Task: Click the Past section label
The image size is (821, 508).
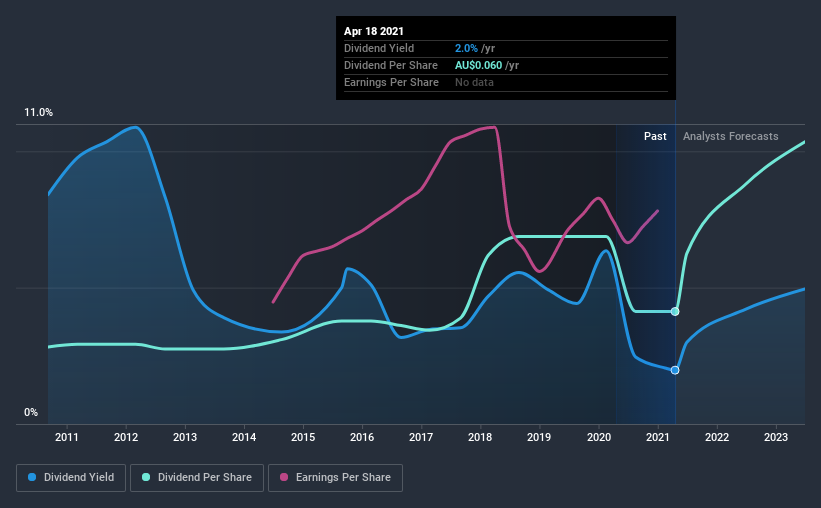Action: tap(655, 136)
